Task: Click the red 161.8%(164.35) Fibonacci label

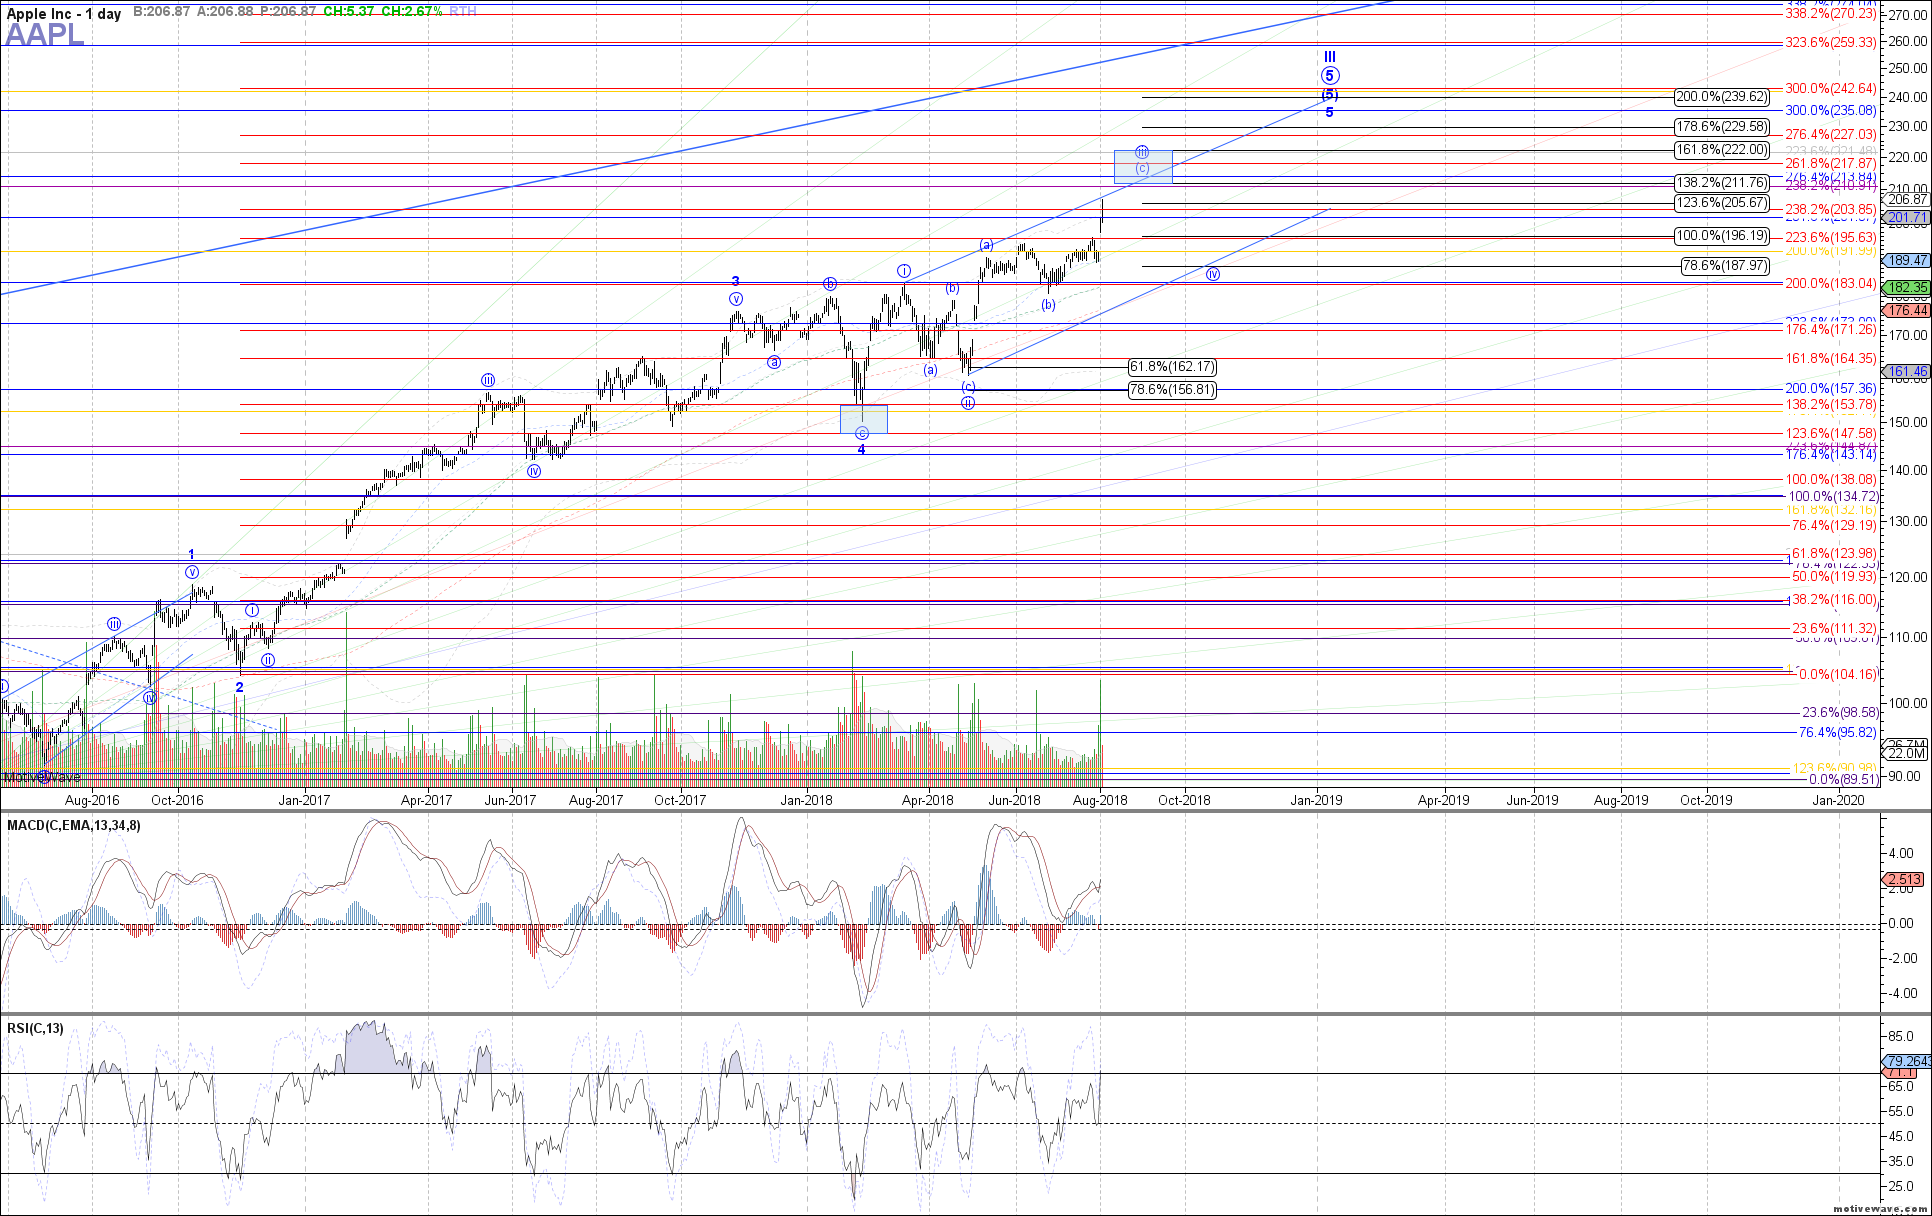Action: pos(1830,358)
